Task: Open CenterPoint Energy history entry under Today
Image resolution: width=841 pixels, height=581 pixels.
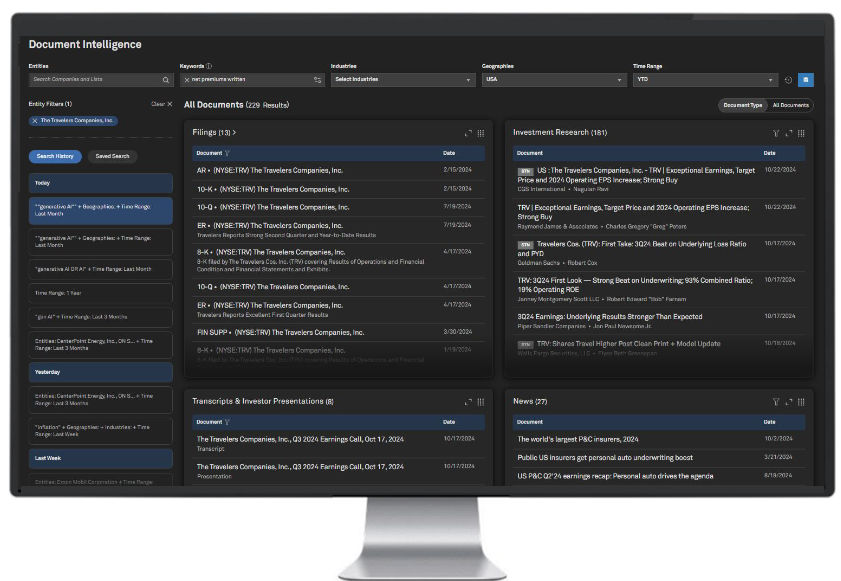Action: 100,344
